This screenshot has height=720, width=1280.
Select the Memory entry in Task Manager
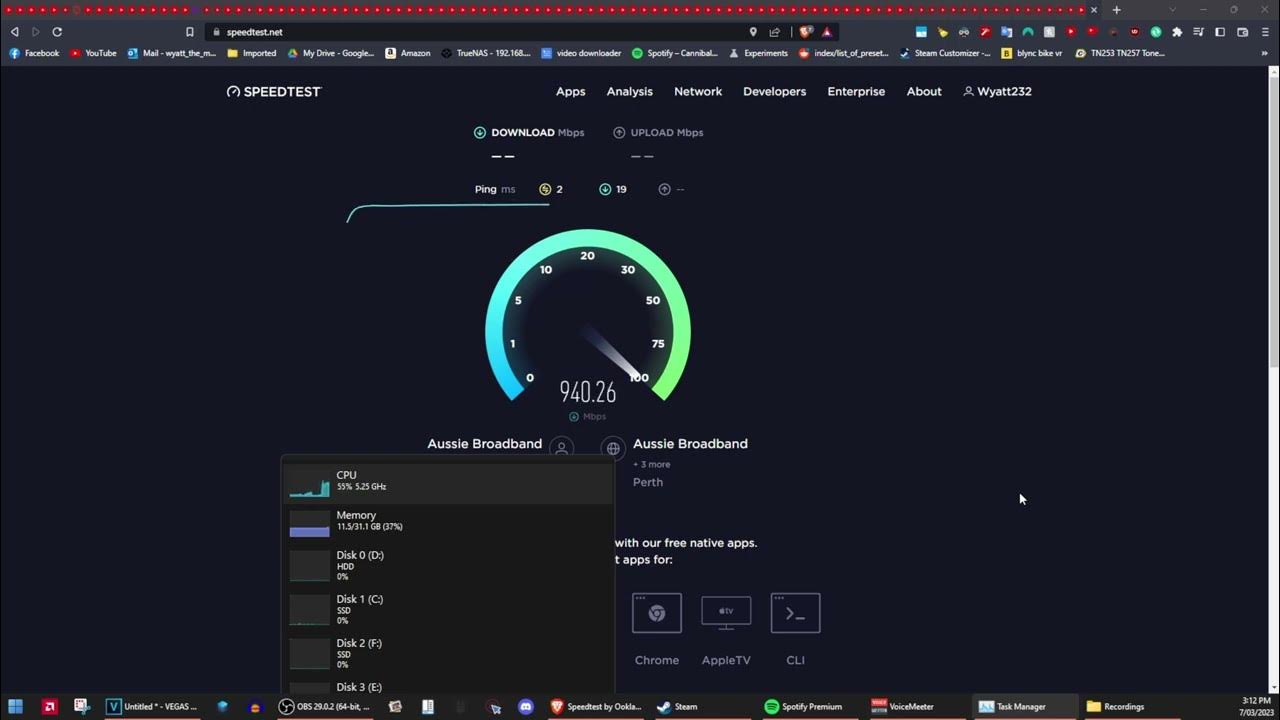coord(448,522)
